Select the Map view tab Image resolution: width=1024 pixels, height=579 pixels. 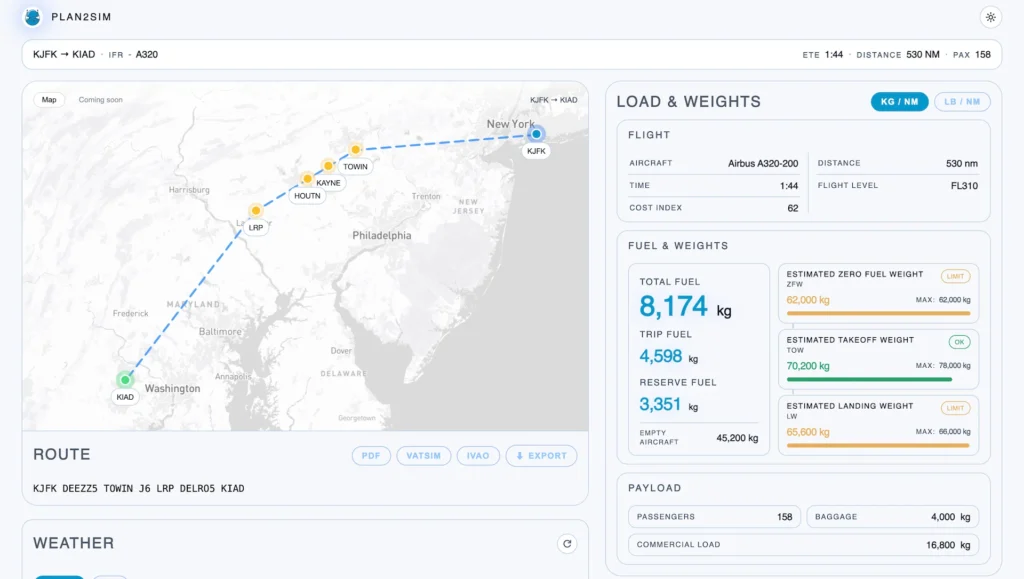pyautogui.click(x=49, y=100)
